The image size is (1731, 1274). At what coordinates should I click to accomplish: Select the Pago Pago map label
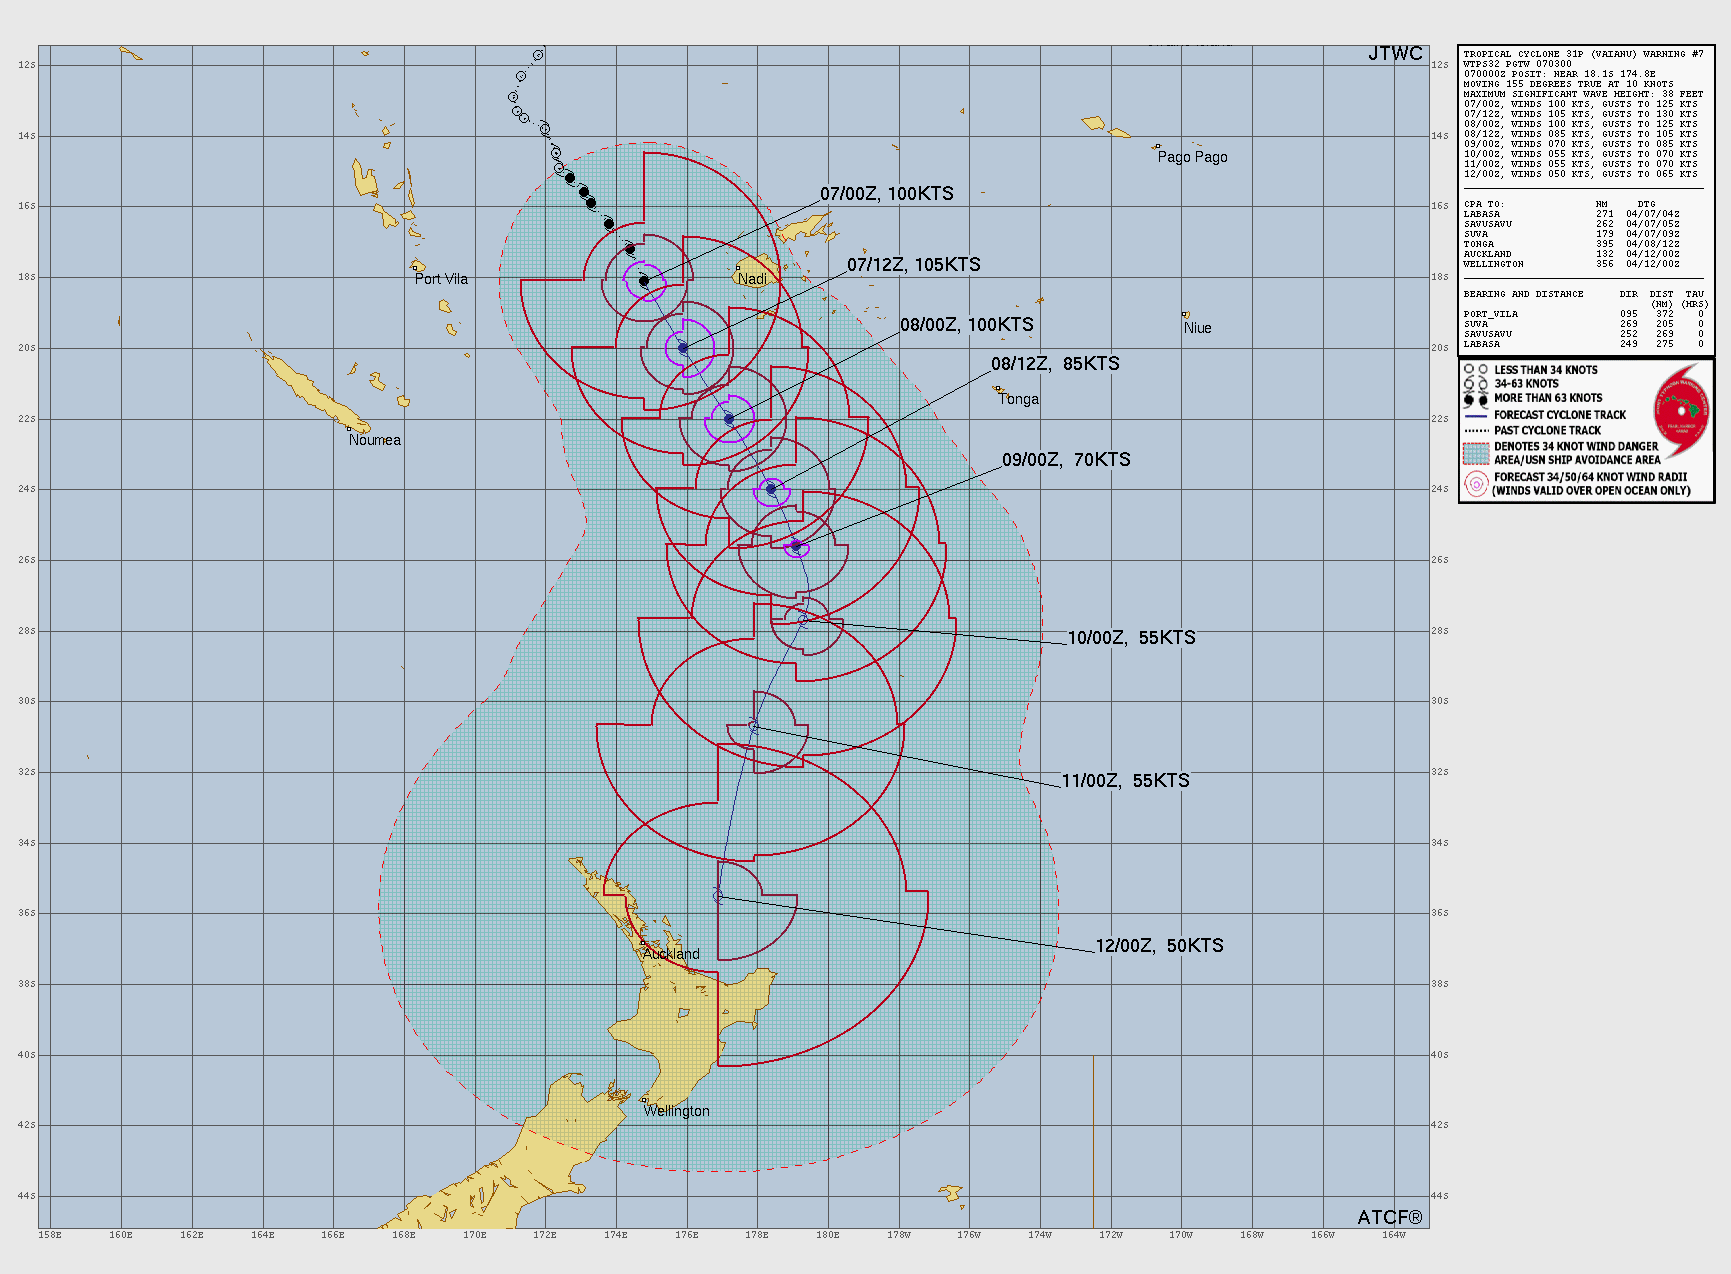coord(1192,157)
